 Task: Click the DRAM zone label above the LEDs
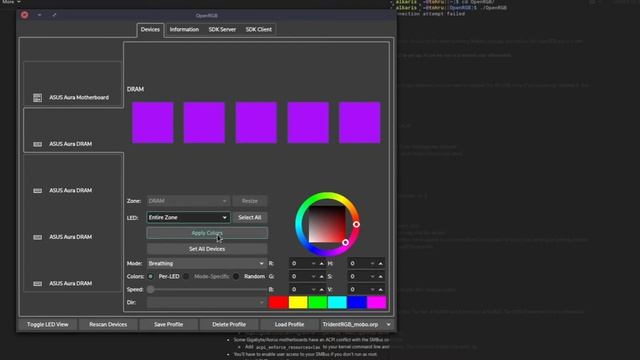click(x=135, y=89)
